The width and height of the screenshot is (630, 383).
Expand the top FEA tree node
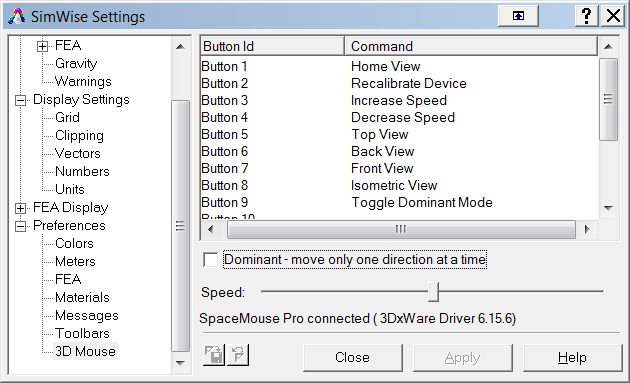click(x=43, y=46)
